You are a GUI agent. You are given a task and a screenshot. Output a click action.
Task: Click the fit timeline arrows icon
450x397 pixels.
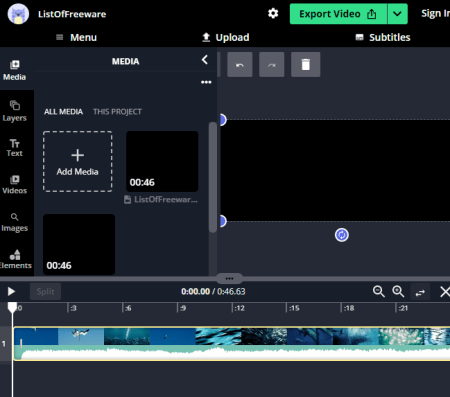420,292
